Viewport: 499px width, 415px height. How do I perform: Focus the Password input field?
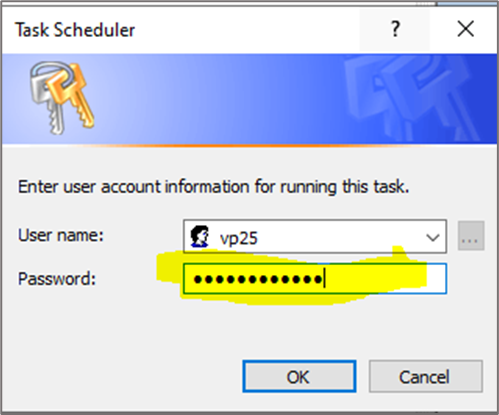(x=315, y=279)
